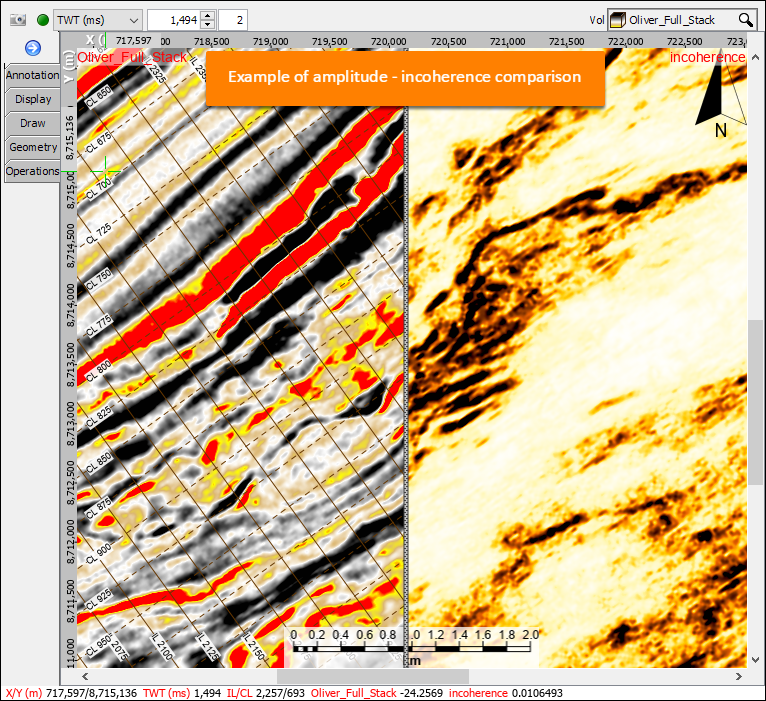This screenshot has width=766, height=701.
Task: Click the volume cube icon for Oliver_Full_Stack
Action: [x=618, y=20]
